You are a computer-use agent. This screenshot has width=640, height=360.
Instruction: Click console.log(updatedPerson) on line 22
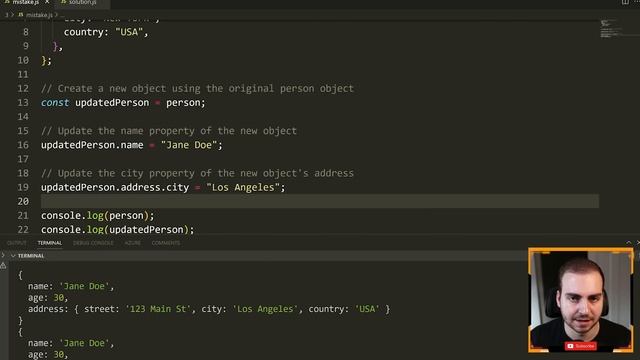click(x=118, y=229)
